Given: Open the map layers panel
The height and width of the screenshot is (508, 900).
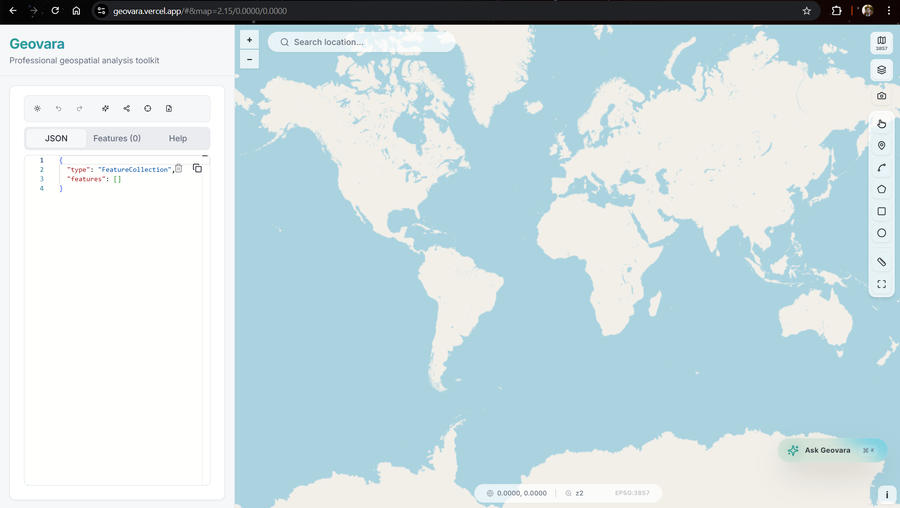Looking at the screenshot, I should 882,70.
